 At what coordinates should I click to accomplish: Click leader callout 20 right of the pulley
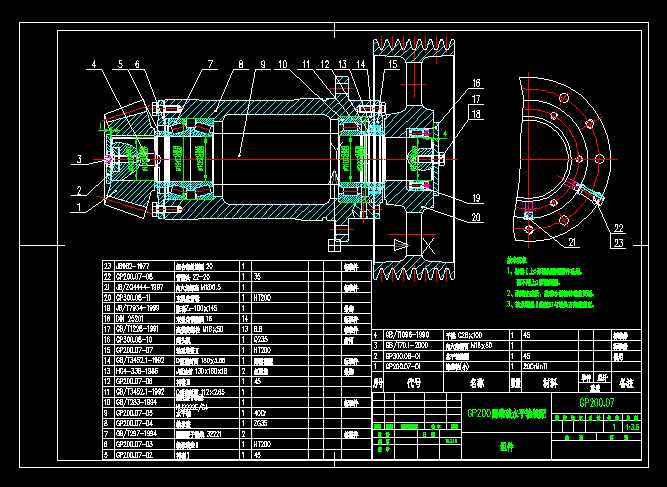476,217
